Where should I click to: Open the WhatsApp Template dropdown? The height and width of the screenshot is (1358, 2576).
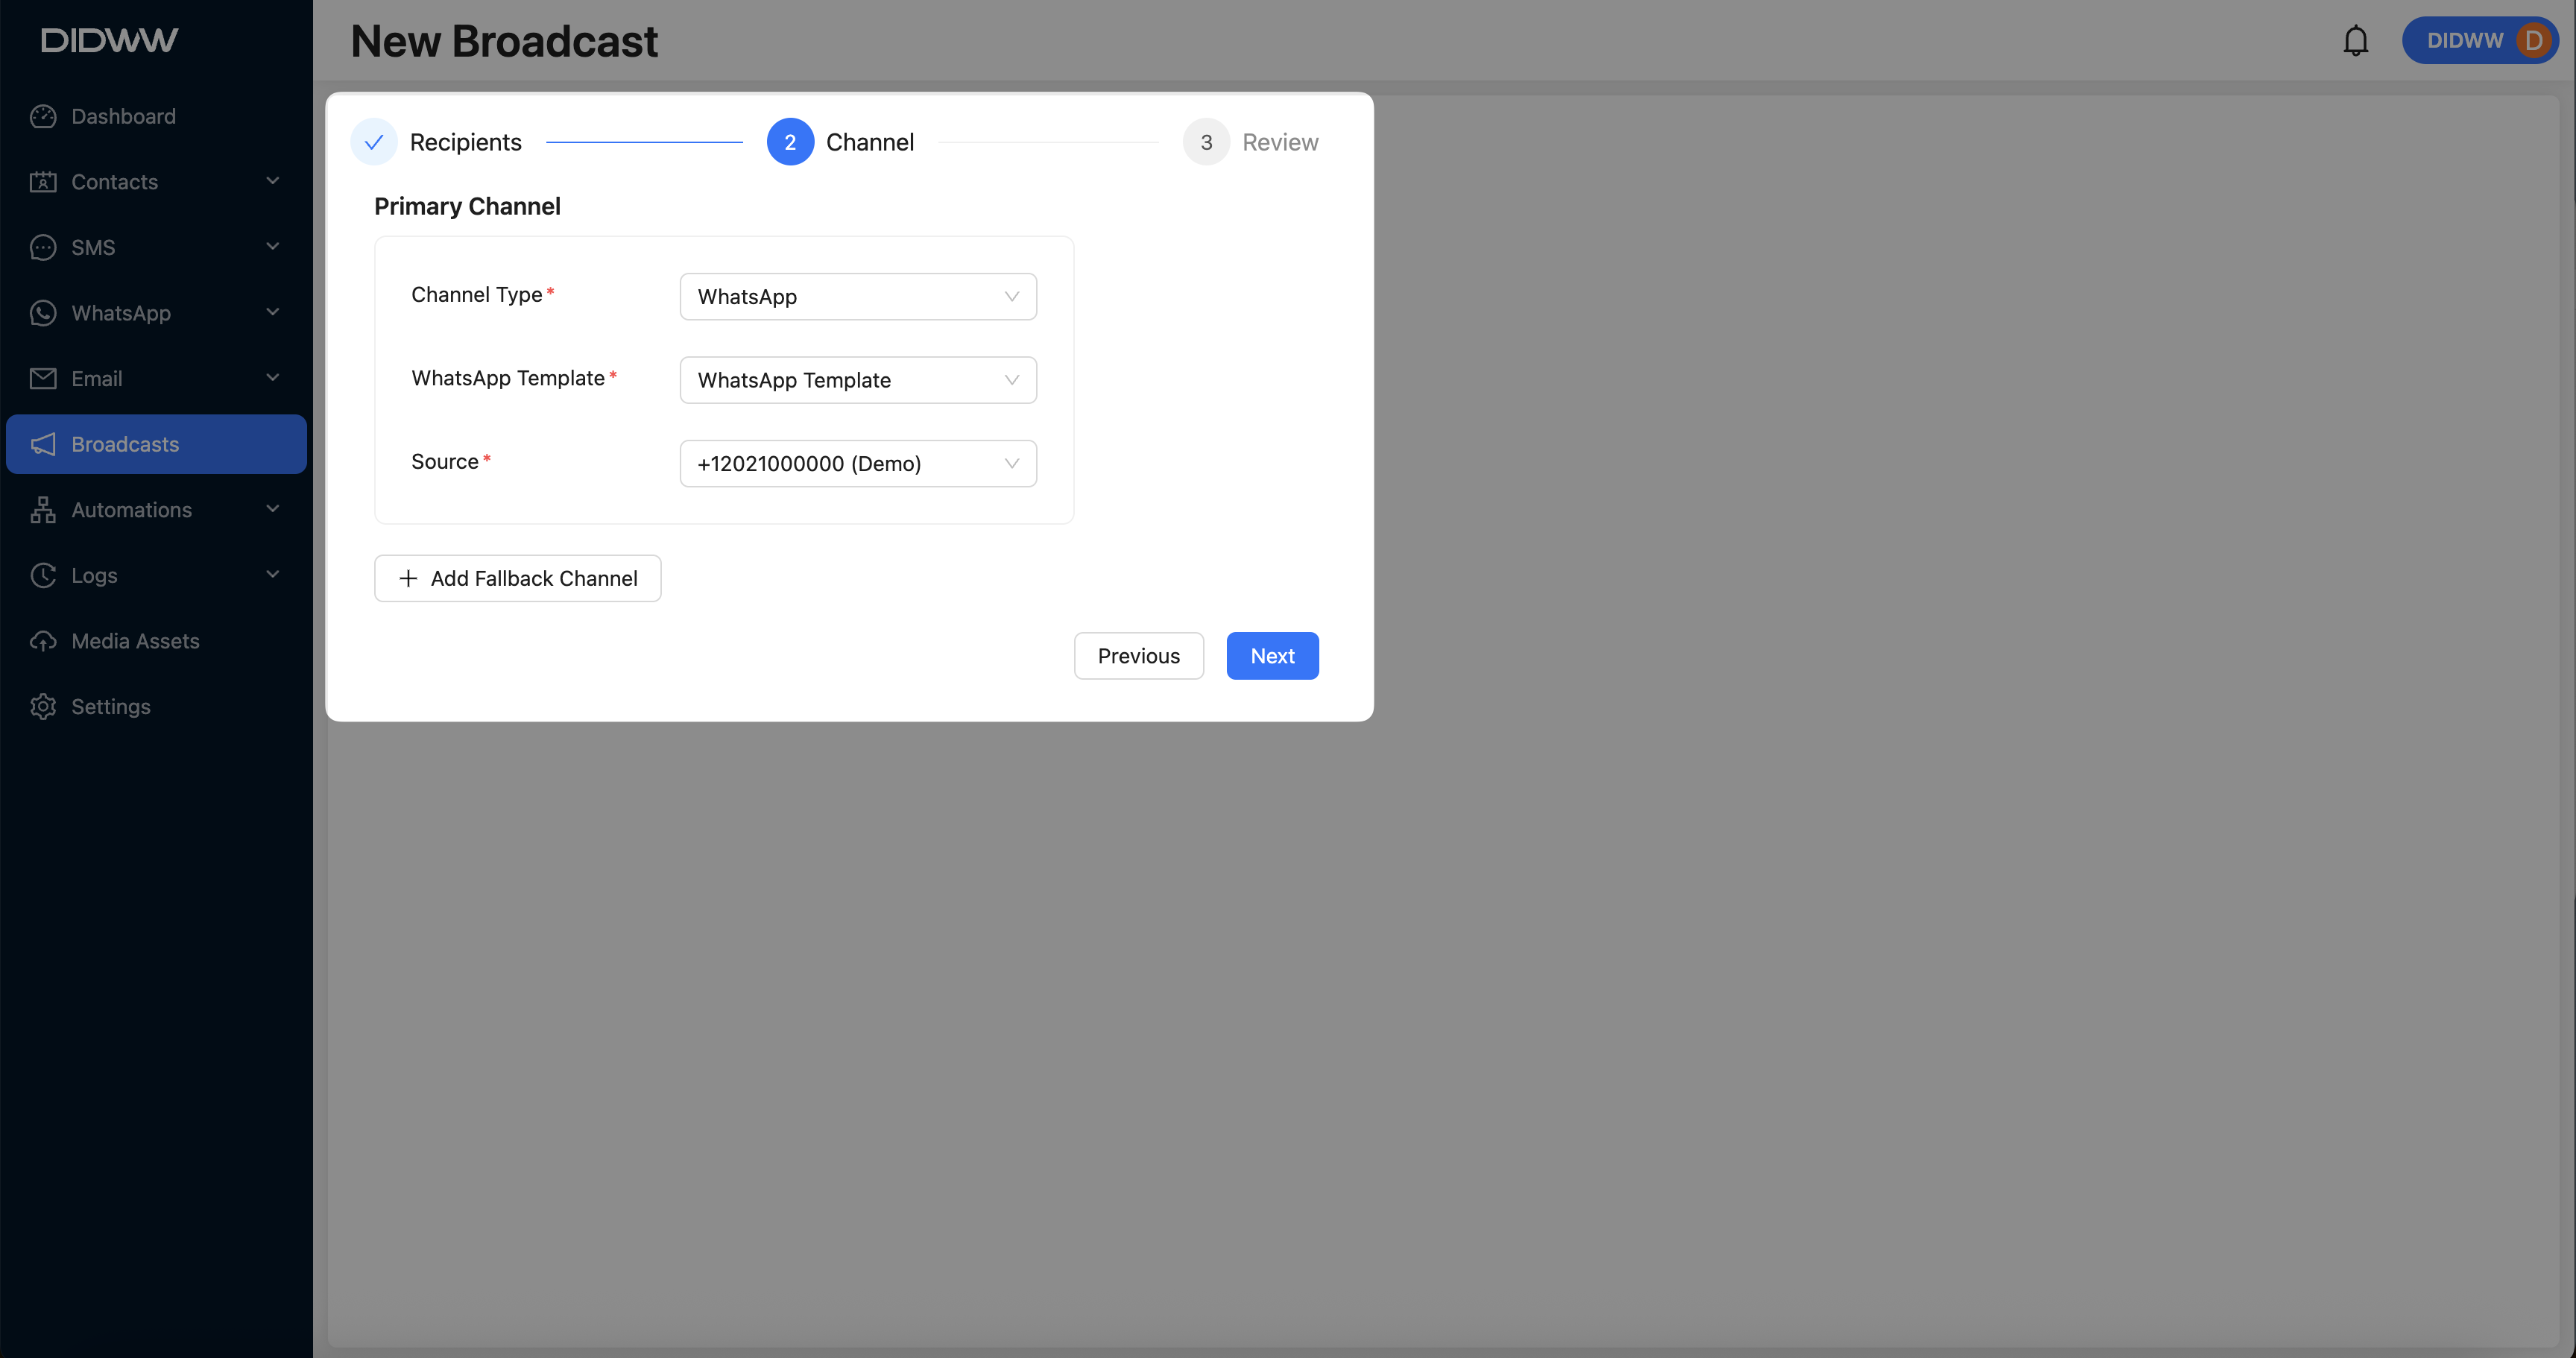857,380
